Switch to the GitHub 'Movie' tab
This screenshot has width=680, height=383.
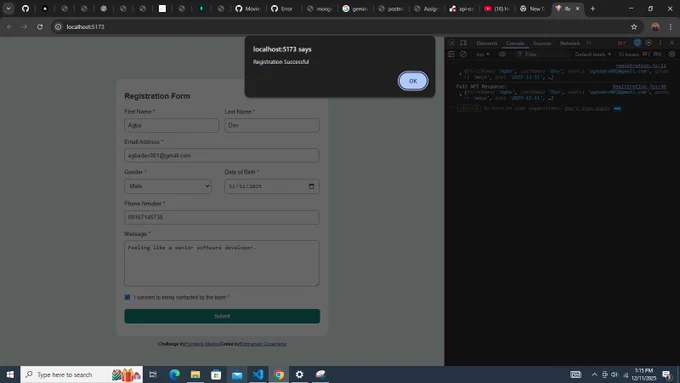point(248,8)
